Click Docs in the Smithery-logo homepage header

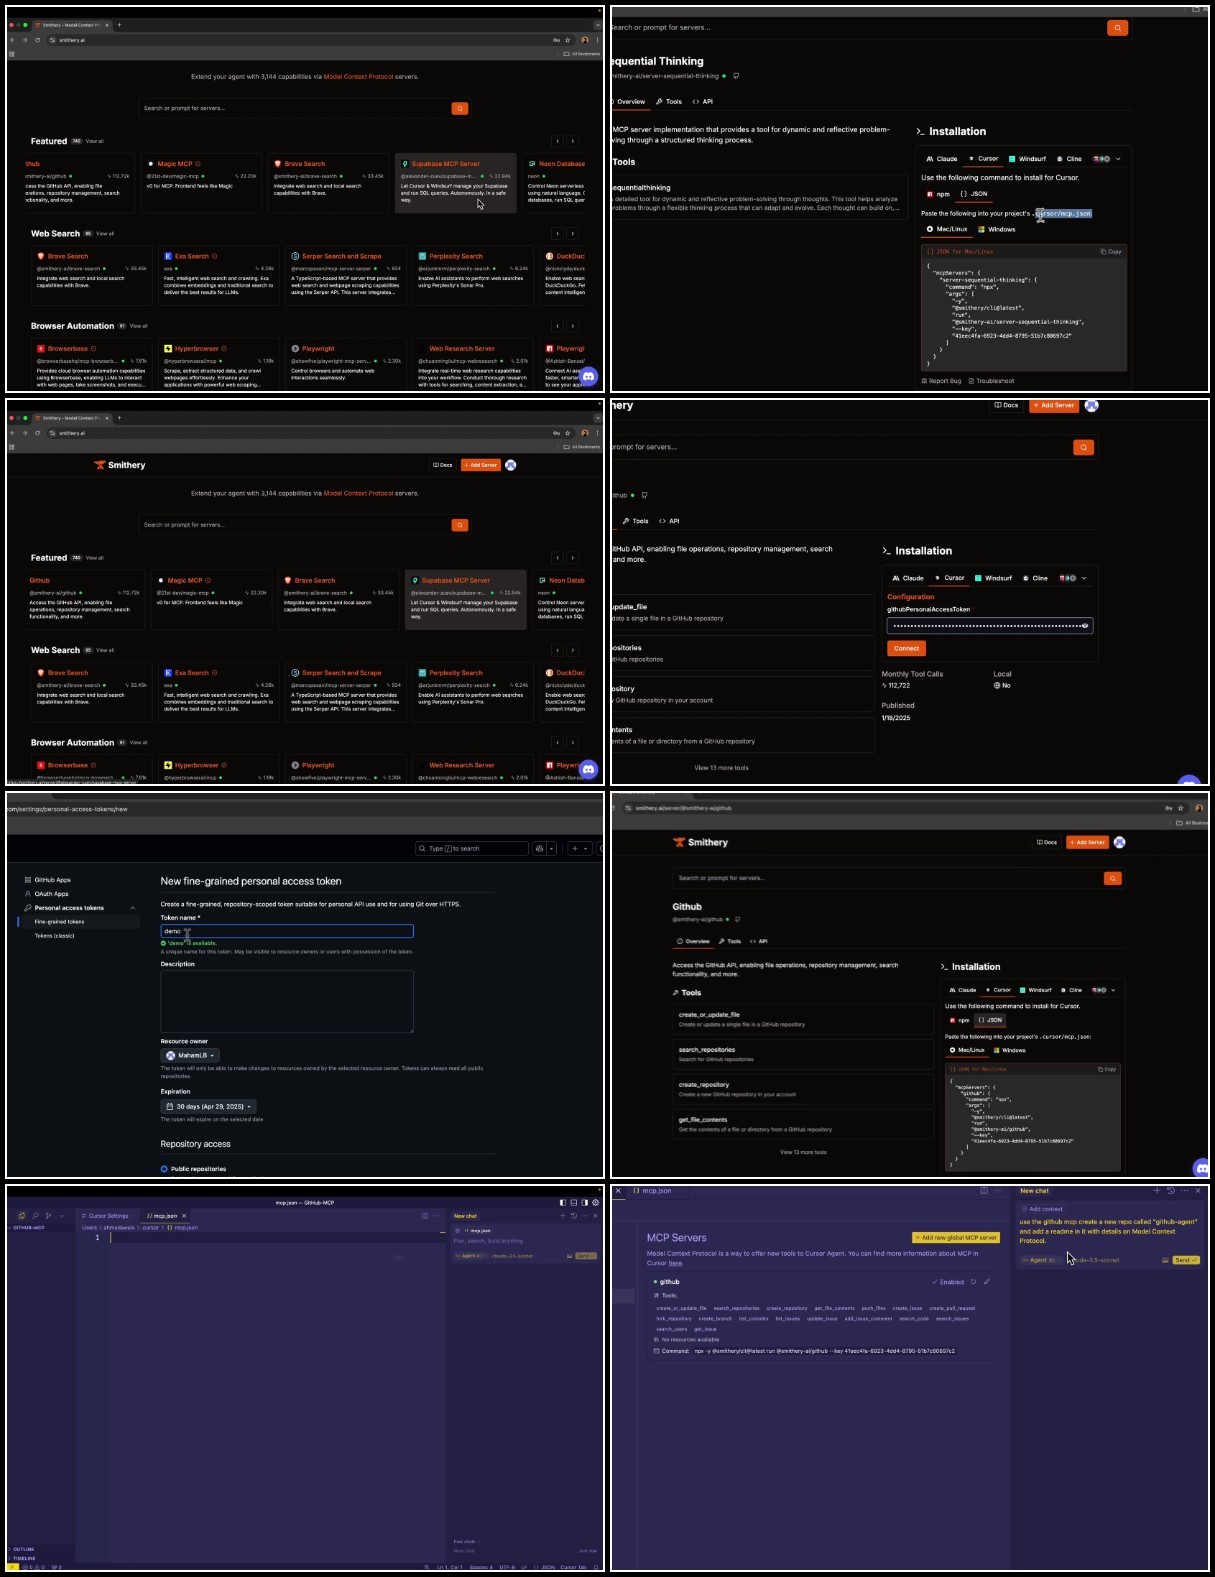coord(443,465)
